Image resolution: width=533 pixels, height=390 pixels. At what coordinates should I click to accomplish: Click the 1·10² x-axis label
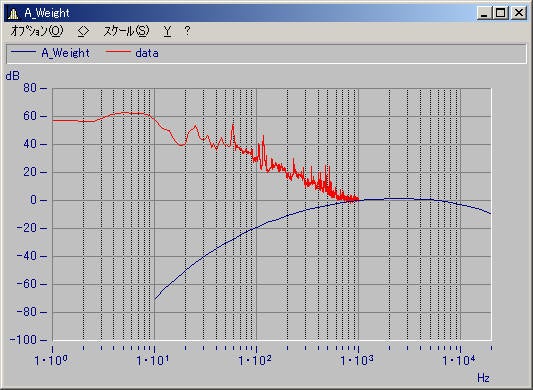click(x=255, y=360)
